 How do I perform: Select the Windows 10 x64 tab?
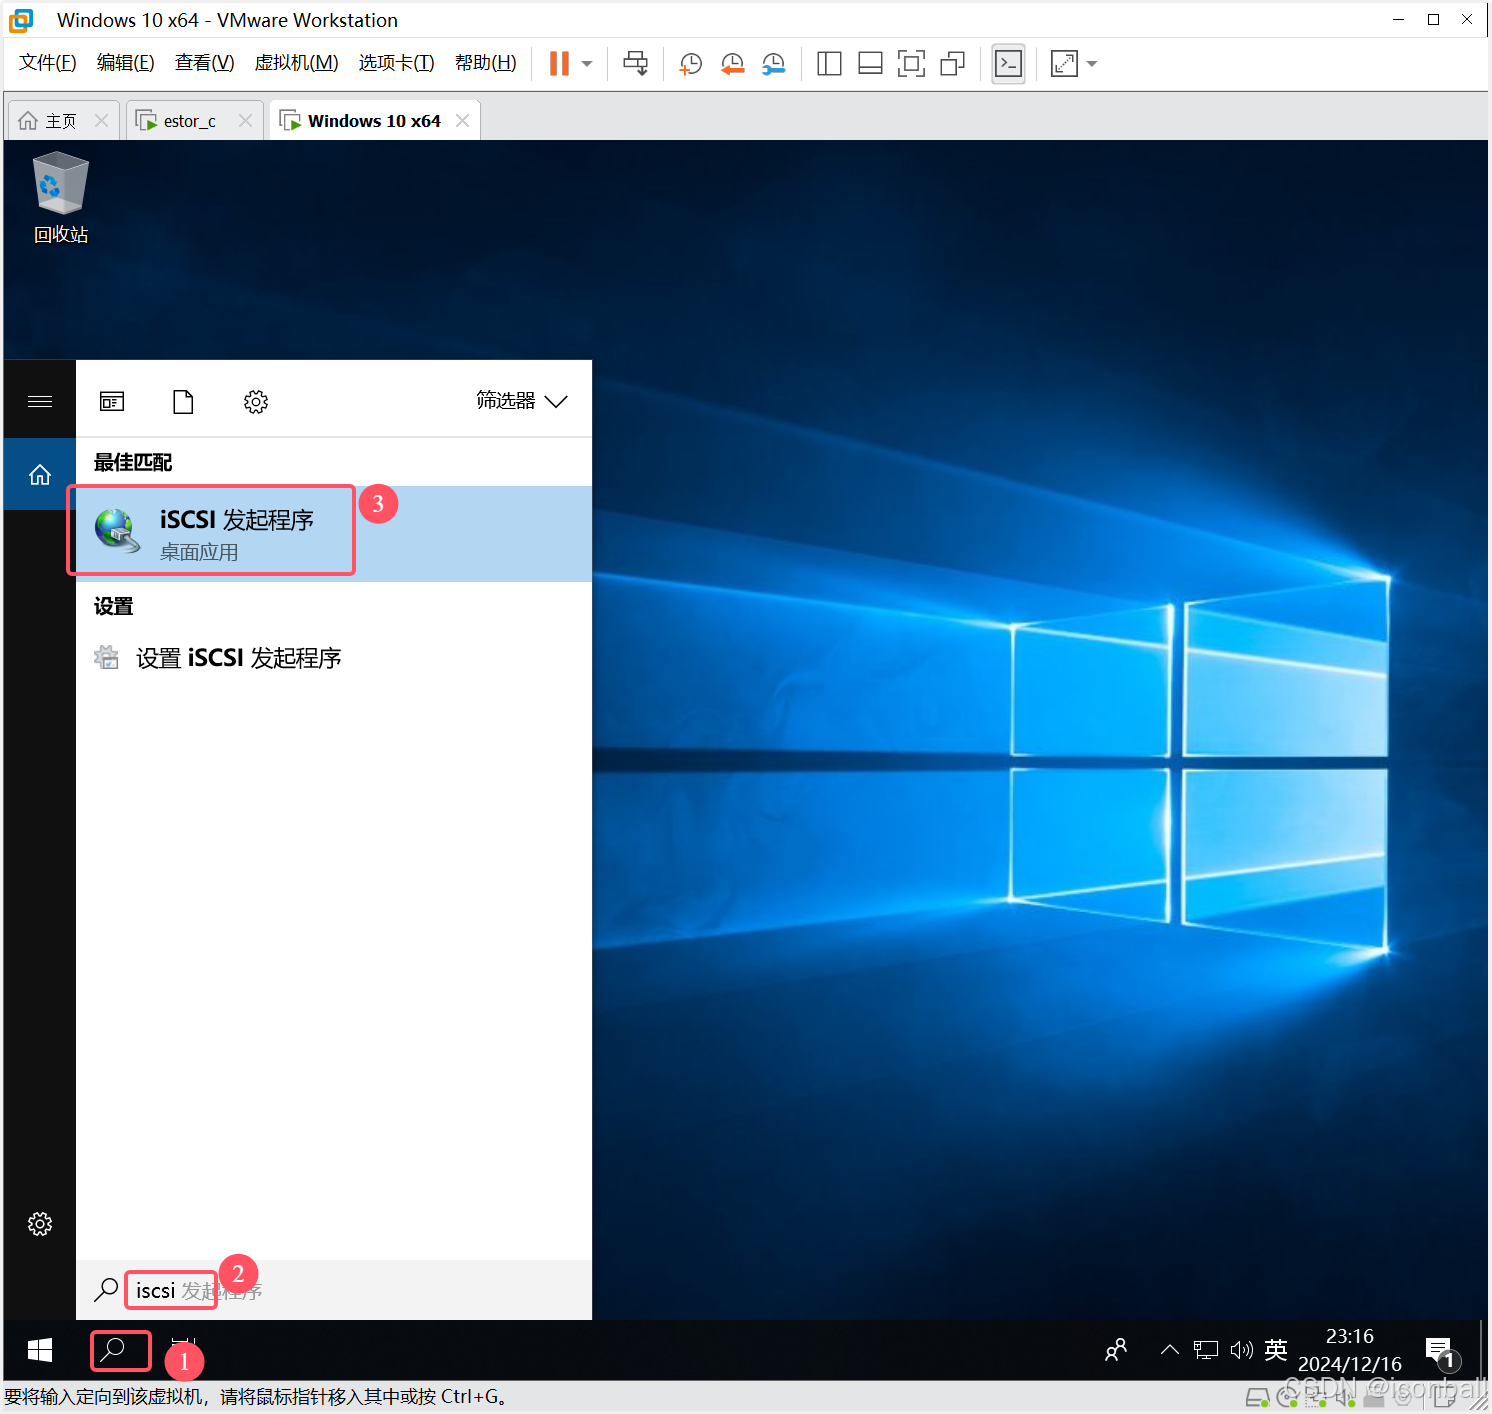[374, 121]
